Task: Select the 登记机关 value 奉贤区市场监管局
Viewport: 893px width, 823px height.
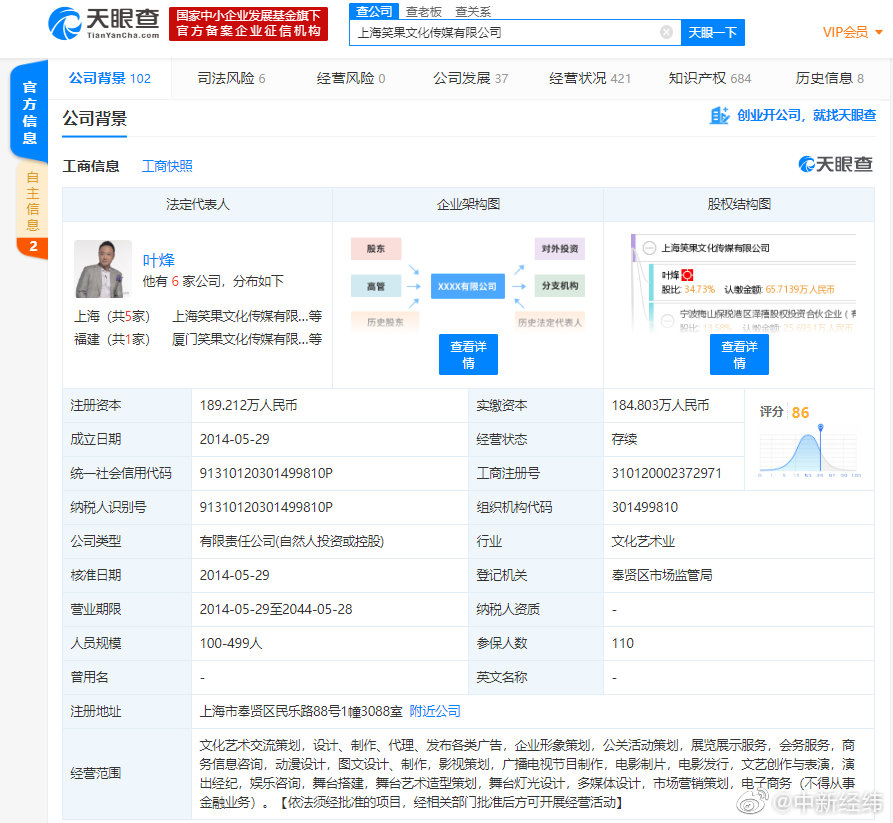Action: click(662, 575)
